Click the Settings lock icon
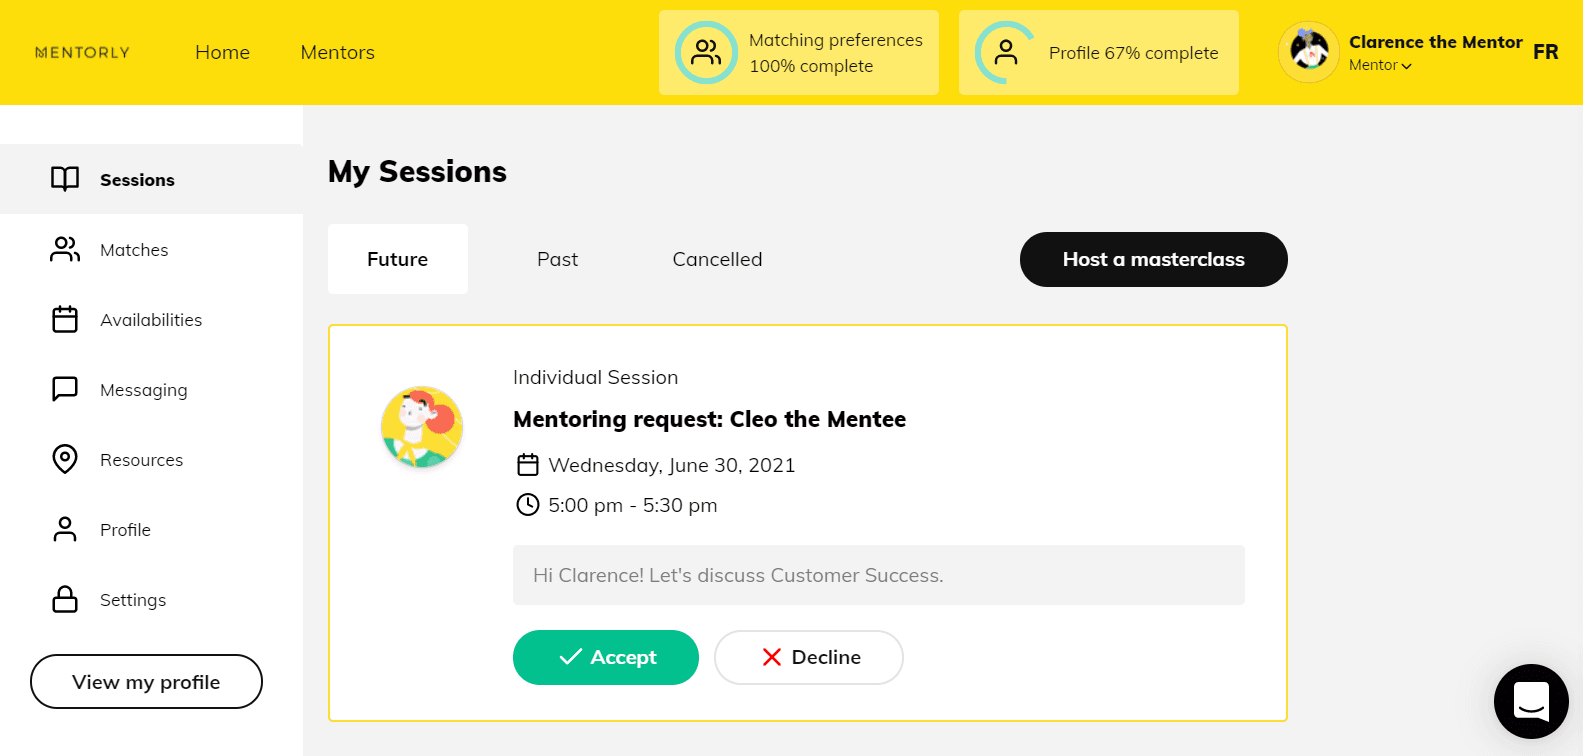This screenshot has width=1583, height=756. [x=65, y=599]
